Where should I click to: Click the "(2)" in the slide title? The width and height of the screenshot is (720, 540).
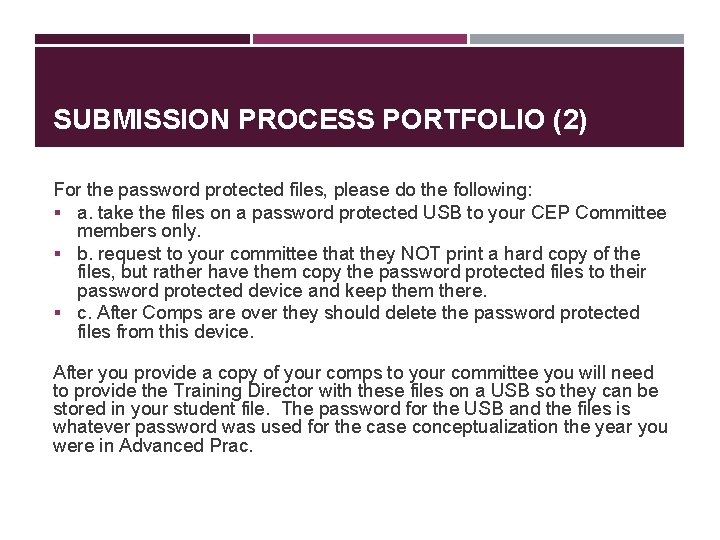[569, 121]
